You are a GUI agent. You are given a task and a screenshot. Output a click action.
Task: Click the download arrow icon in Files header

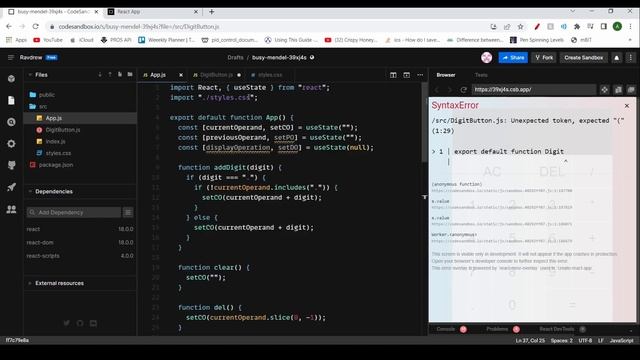(x=100, y=75)
